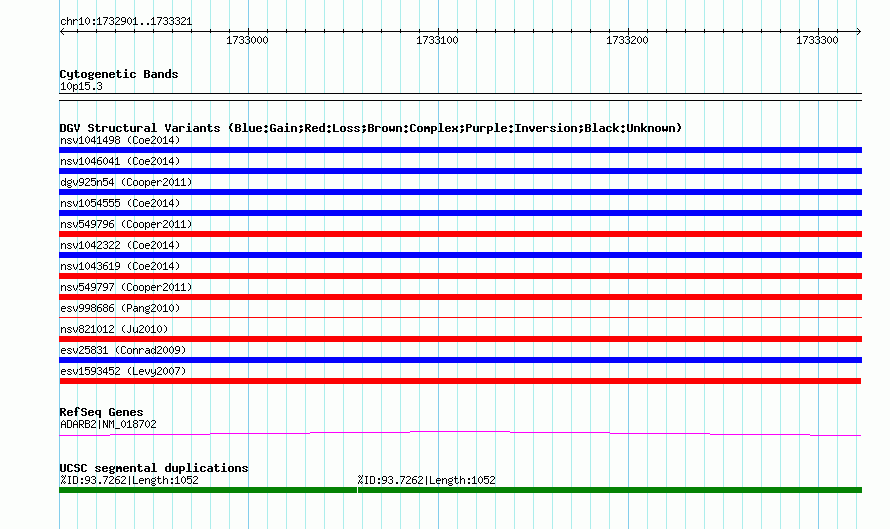Click the blue bar for nsv1041498
Image resolution: width=890 pixels, height=529 pixels.
pyautogui.click(x=460, y=150)
